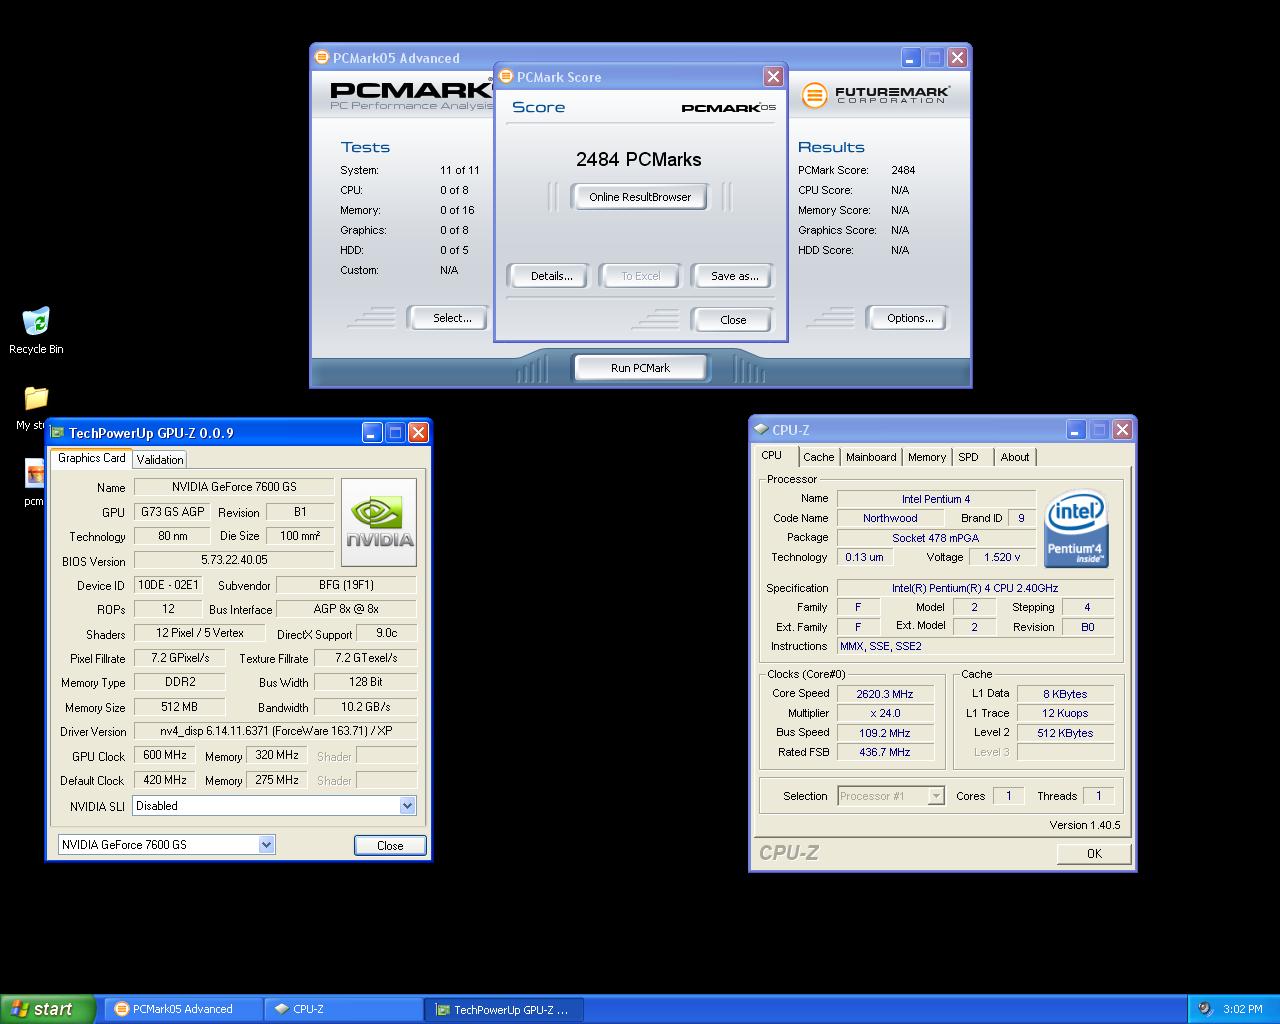Click the Rated FSB value 436.7 MHz
Screen dimensions: 1280x1024
point(885,752)
